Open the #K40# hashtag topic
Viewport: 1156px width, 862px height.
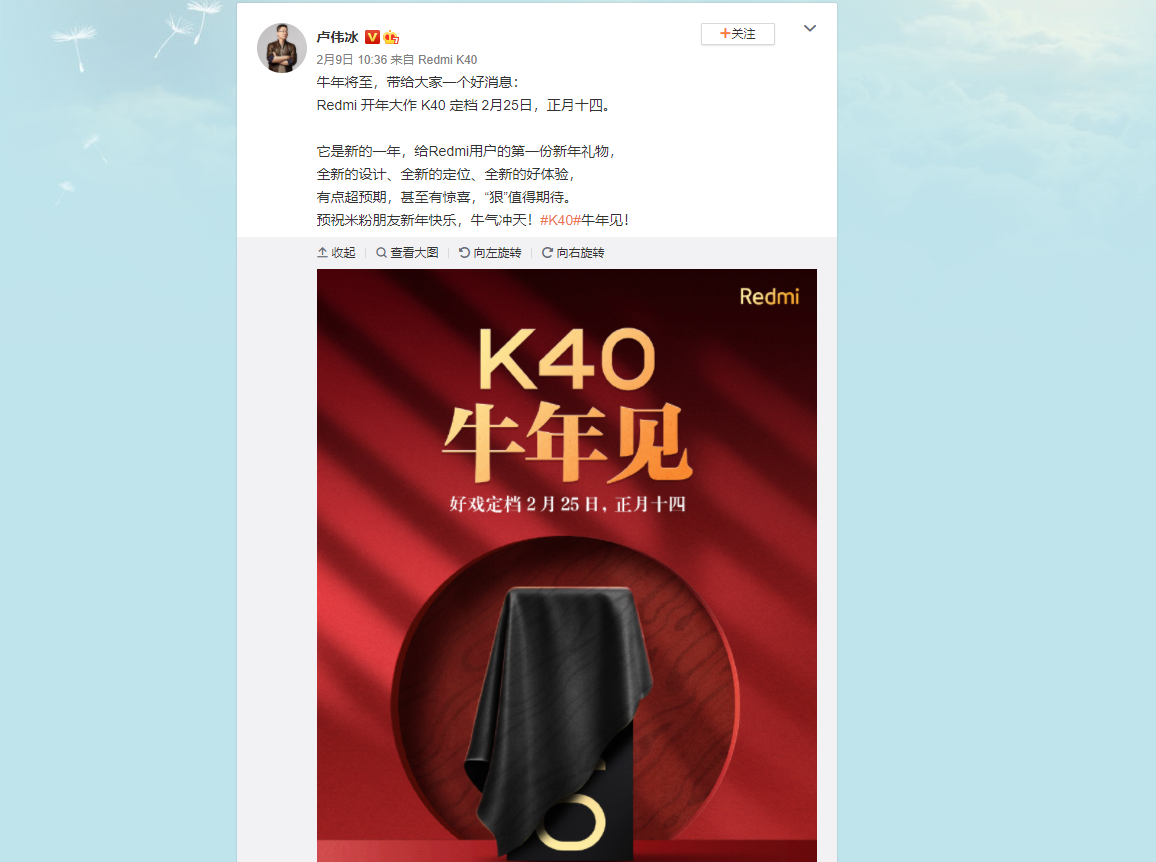560,220
